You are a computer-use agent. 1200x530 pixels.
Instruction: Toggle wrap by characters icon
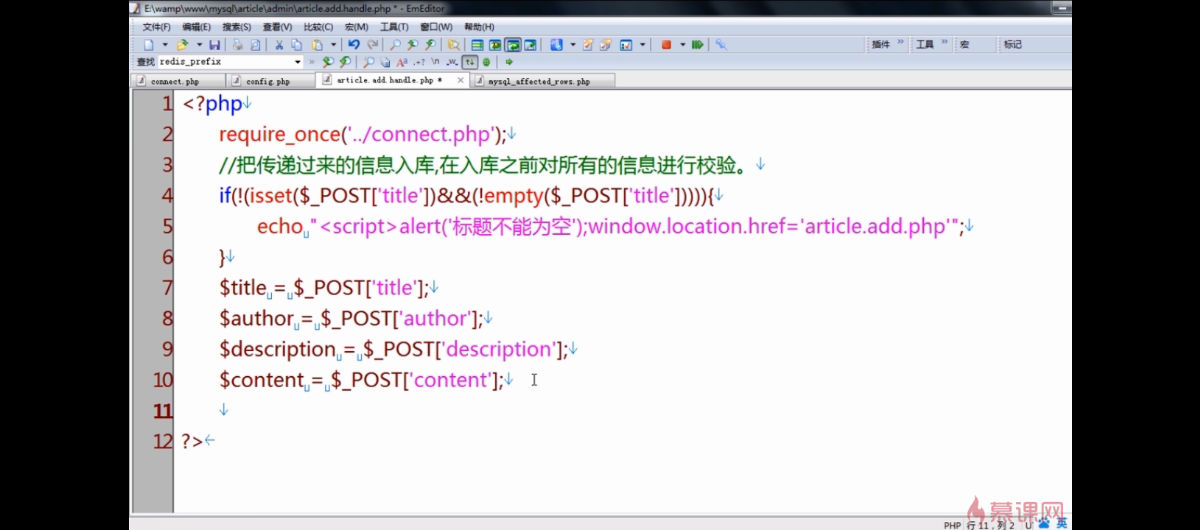click(495, 45)
